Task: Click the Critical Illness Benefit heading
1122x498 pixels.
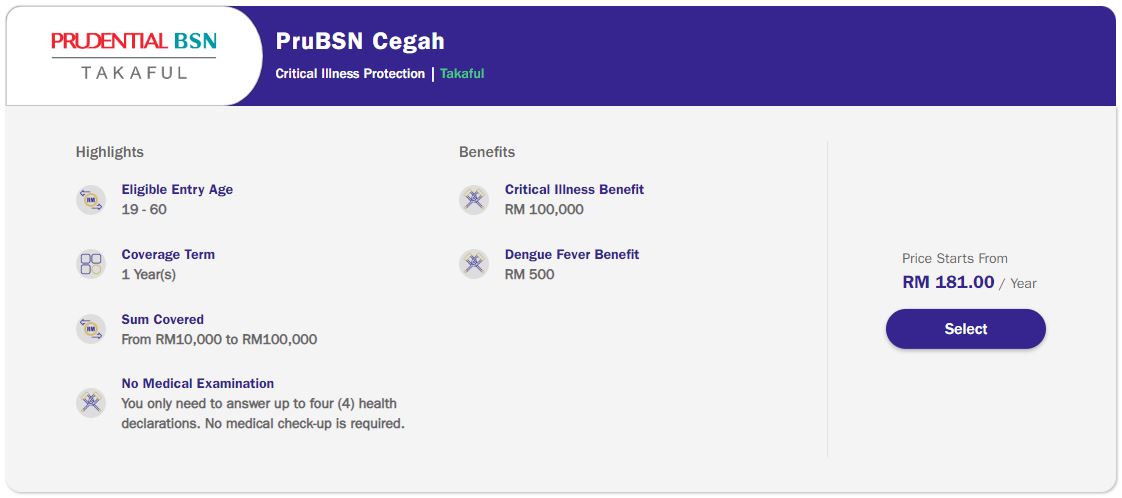Action: click(574, 190)
